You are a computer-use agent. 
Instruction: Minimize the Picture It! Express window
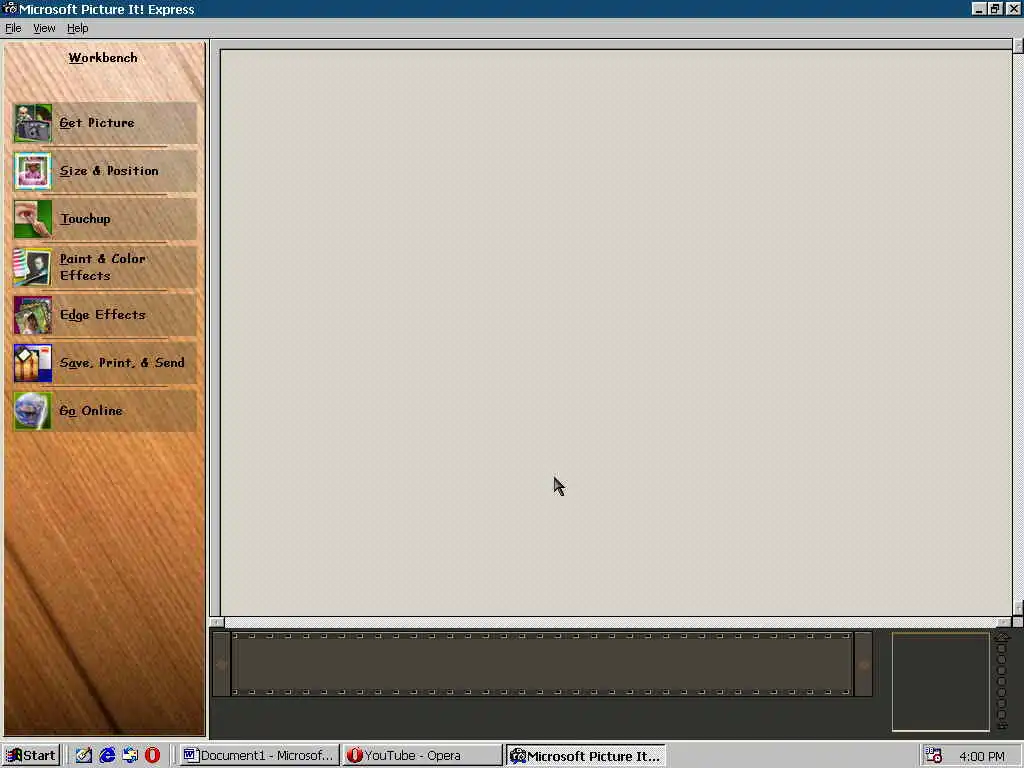(x=978, y=8)
